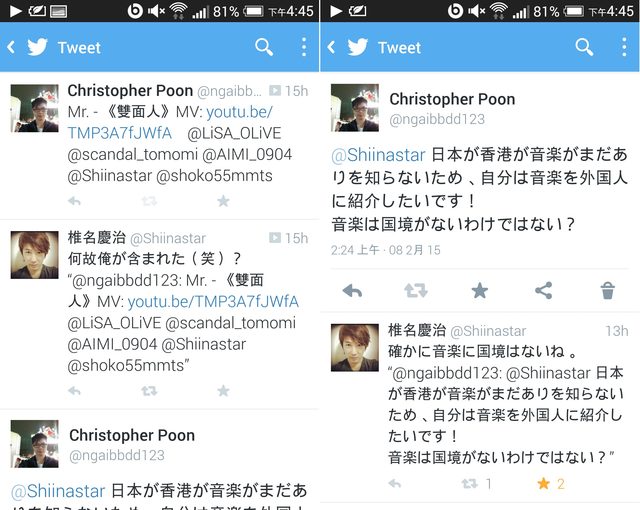Reply to the 13h 椎名慶治 tweet
Viewport: 640px width, 510px height.
pyautogui.click(x=394, y=484)
